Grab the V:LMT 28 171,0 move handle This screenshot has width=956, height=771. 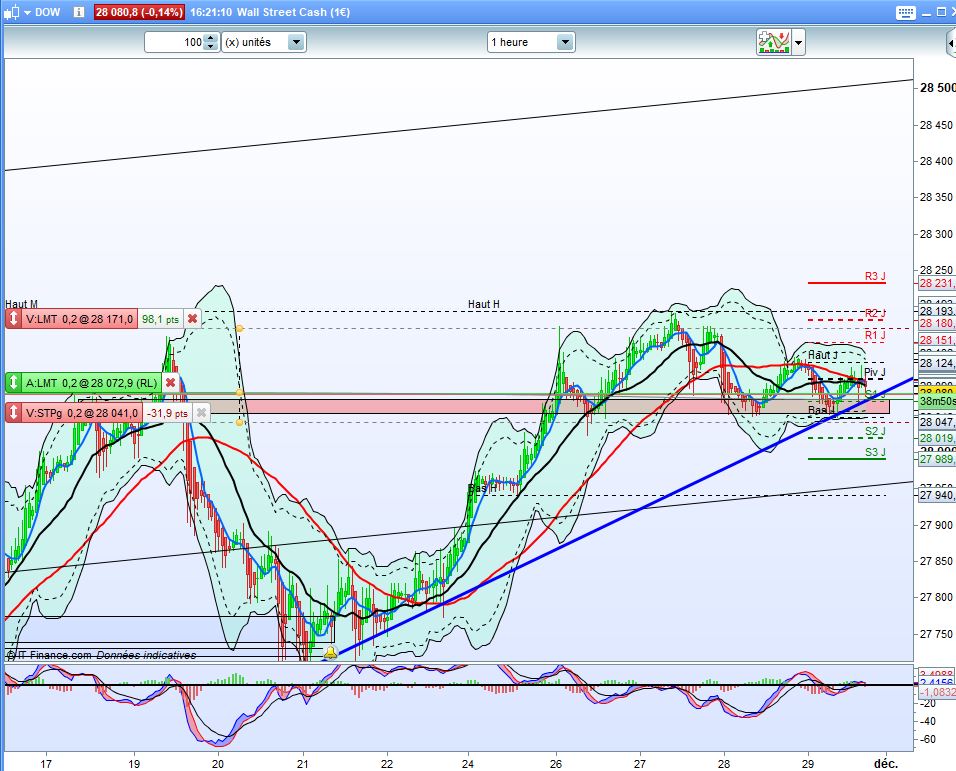click(13, 319)
